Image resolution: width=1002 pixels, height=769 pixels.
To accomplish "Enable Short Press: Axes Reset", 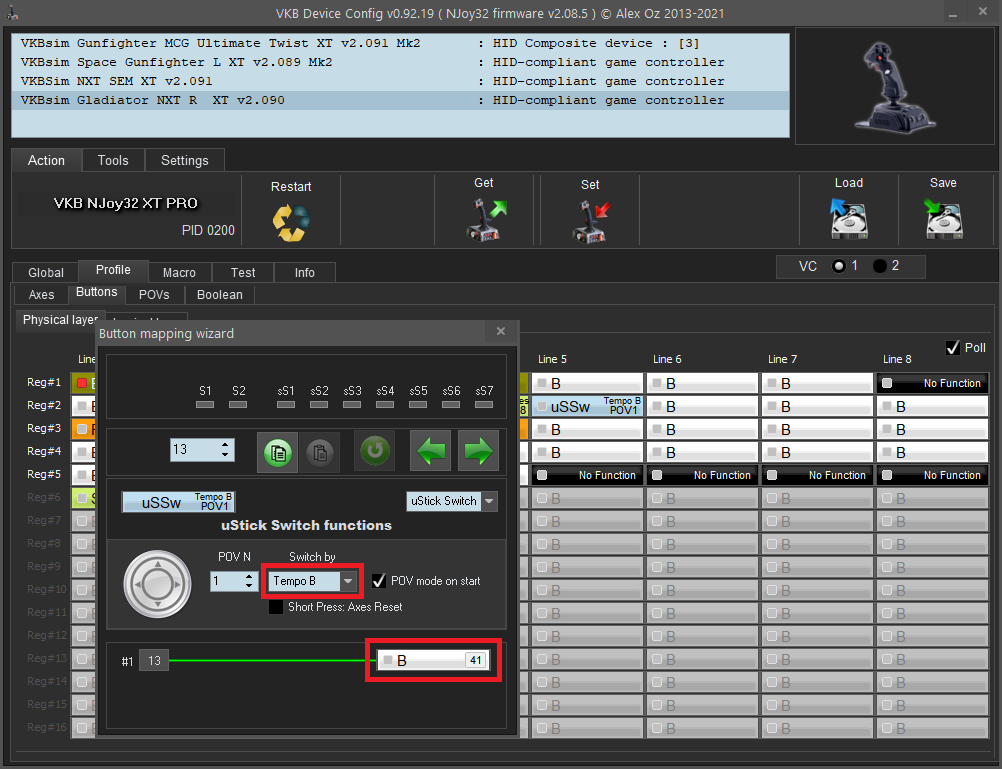I will point(276,607).
